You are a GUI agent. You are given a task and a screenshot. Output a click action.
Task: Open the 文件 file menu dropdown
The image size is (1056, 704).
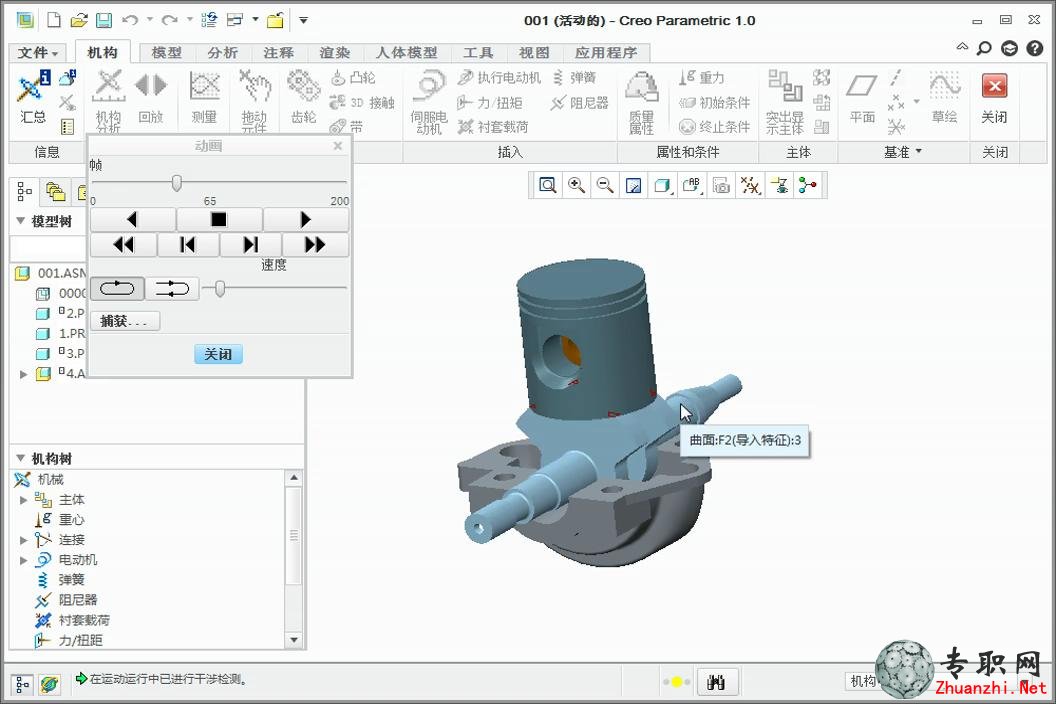click(38, 53)
